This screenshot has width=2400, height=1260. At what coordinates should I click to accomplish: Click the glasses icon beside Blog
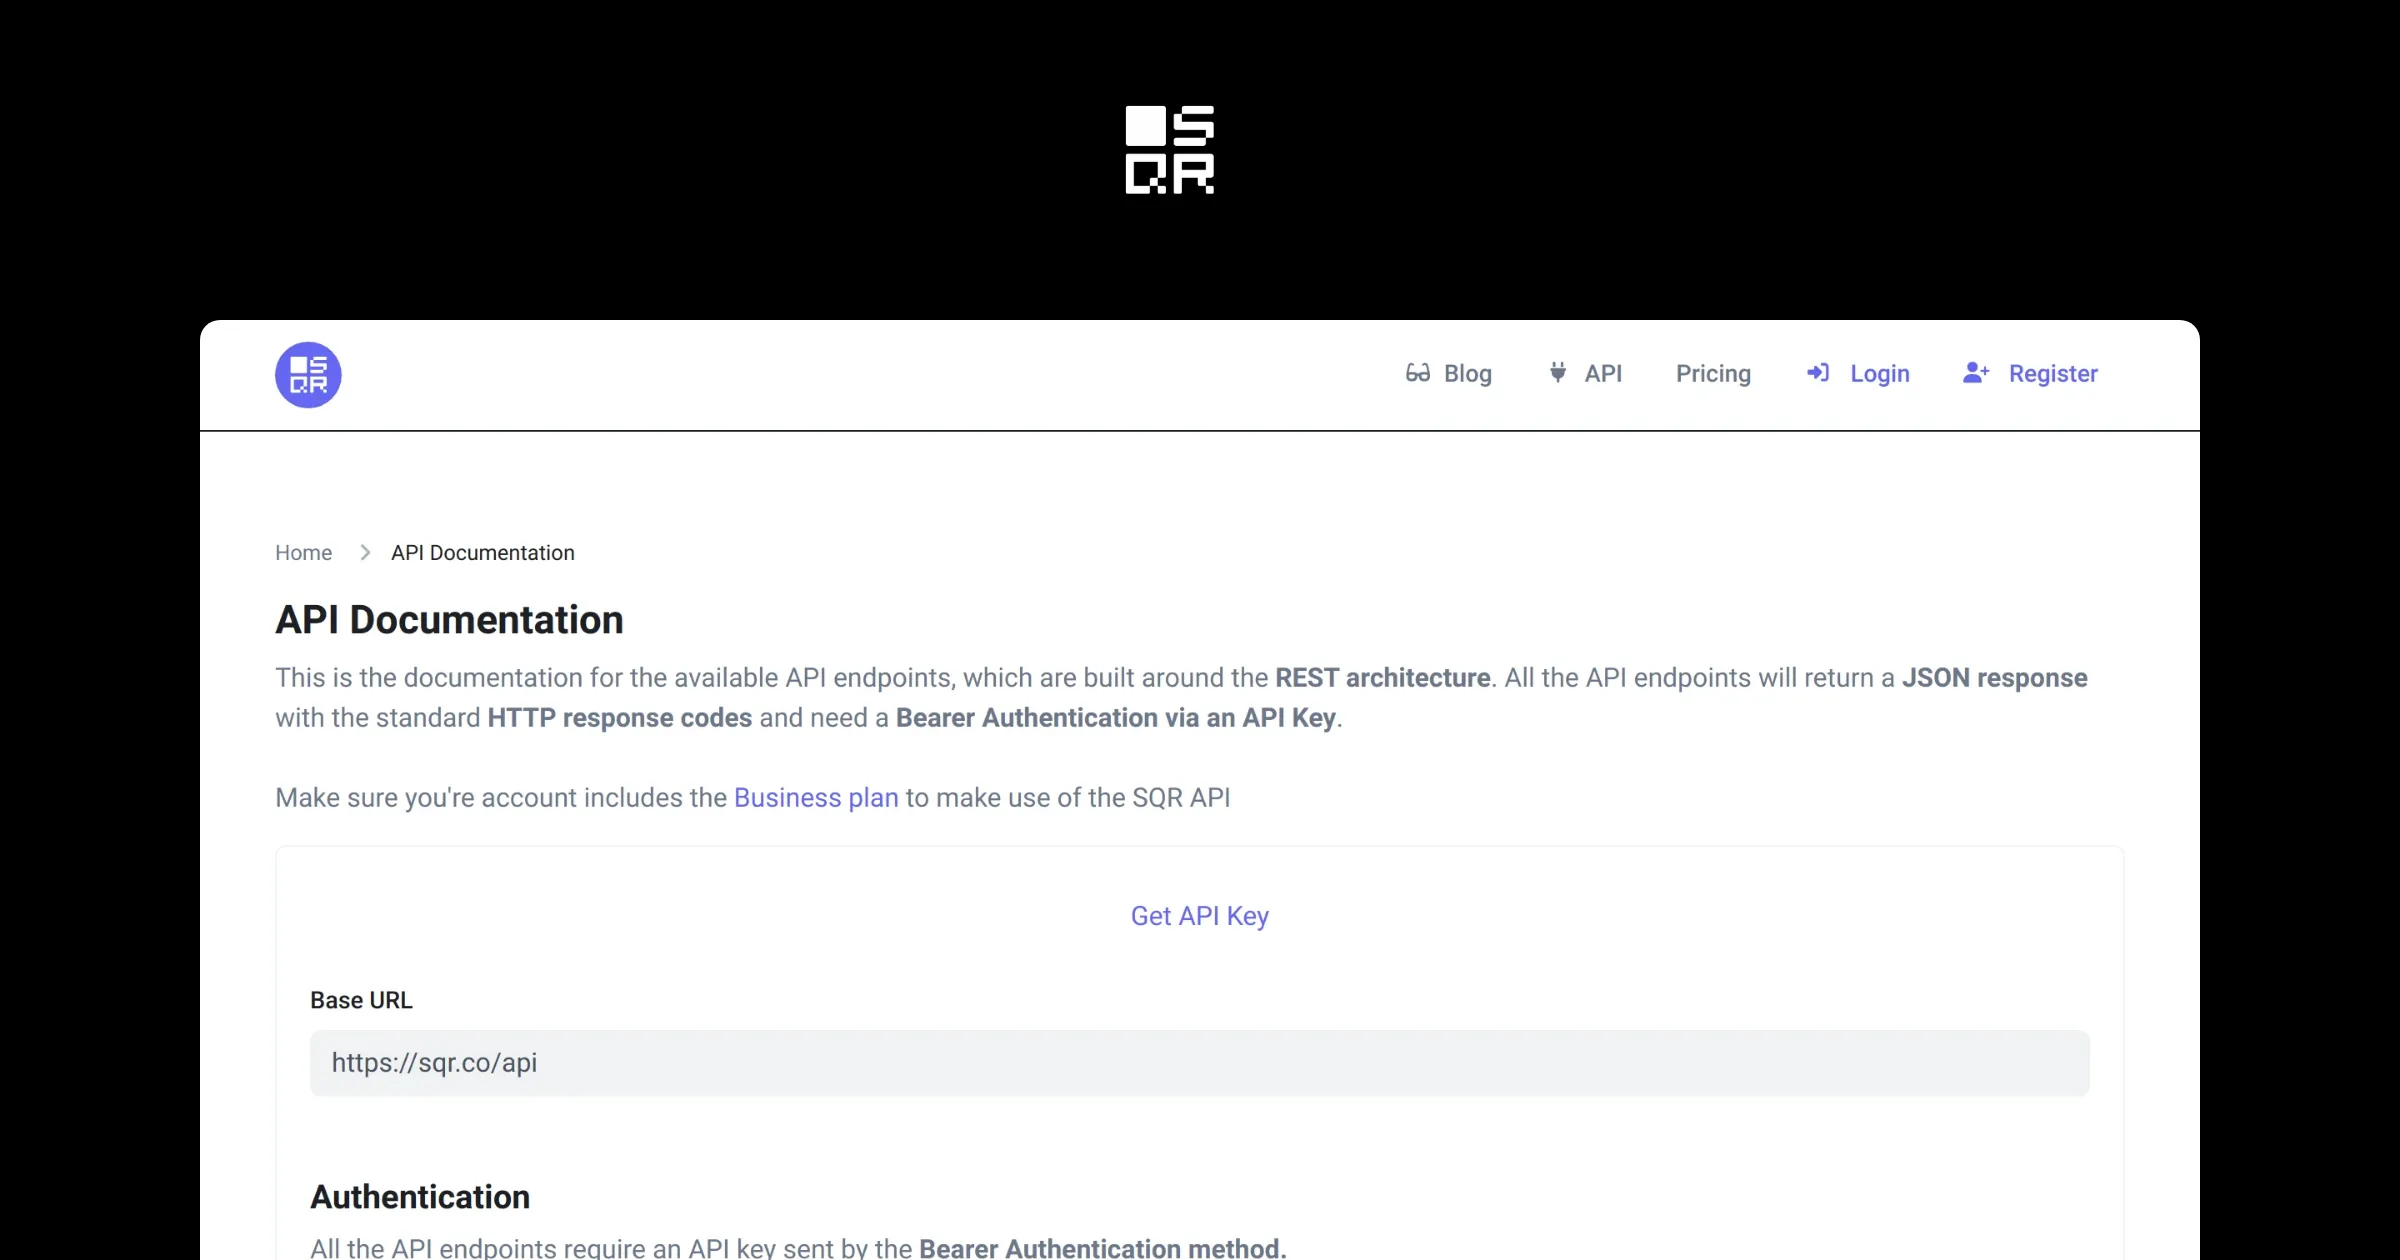click(x=1417, y=373)
